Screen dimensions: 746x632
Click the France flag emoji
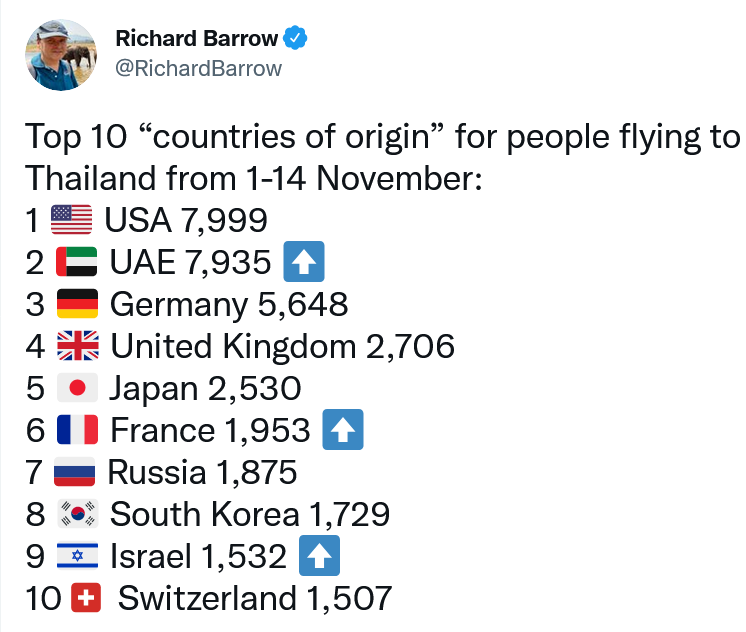[x=77, y=430]
